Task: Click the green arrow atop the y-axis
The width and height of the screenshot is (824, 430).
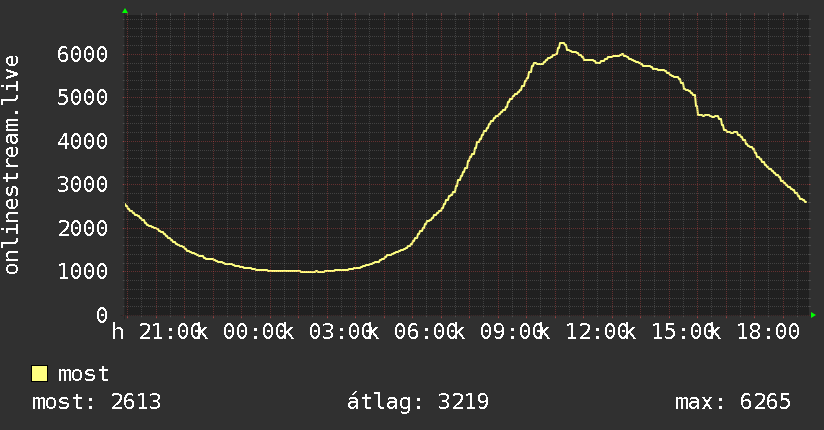Action: (x=125, y=11)
